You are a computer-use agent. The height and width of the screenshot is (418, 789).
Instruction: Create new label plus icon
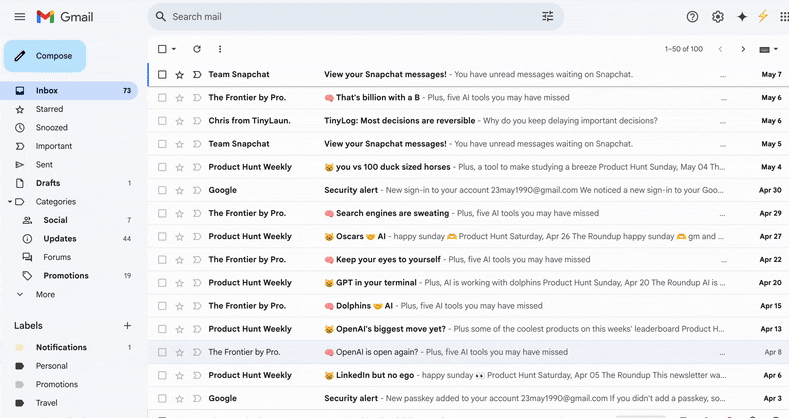127,325
